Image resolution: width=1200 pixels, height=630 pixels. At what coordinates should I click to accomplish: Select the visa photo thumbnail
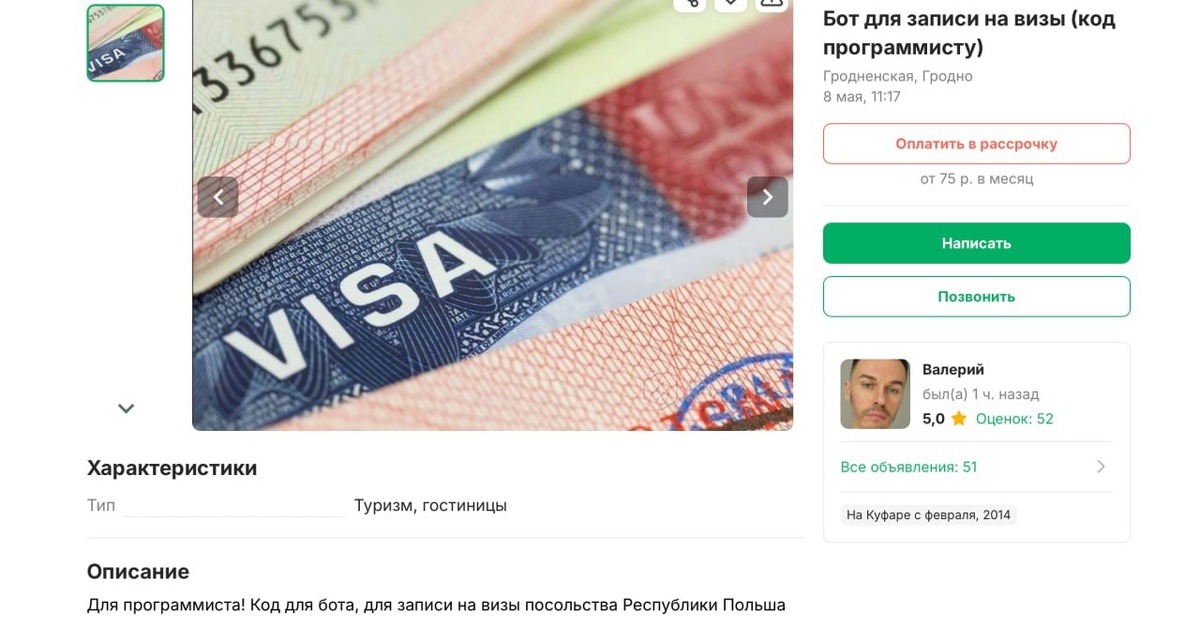[125, 43]
